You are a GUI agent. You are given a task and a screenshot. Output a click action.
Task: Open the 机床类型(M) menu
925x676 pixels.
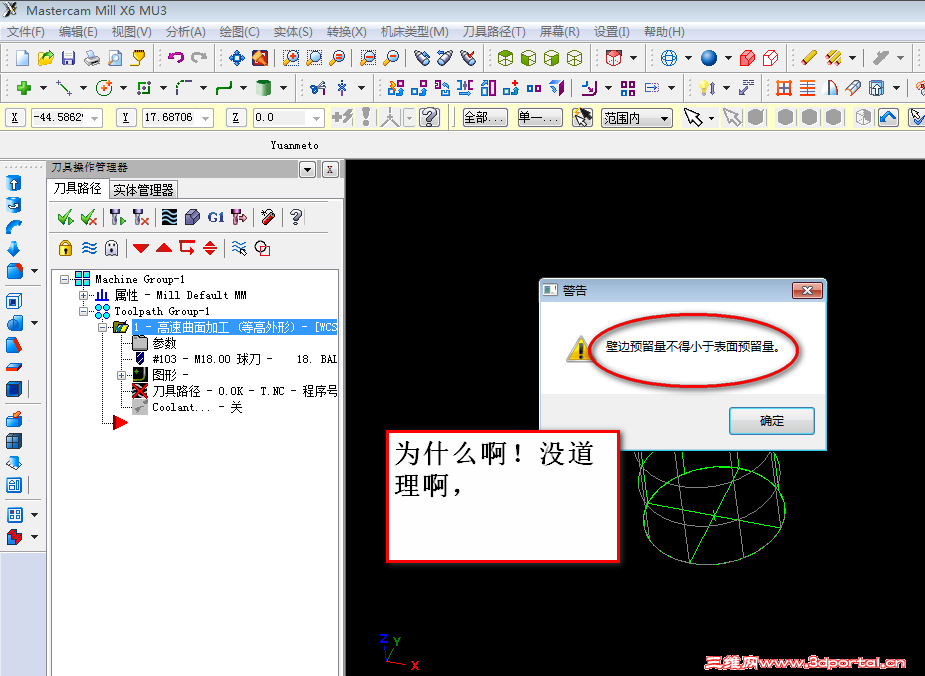pyautogui.click(x=414, y=32)
